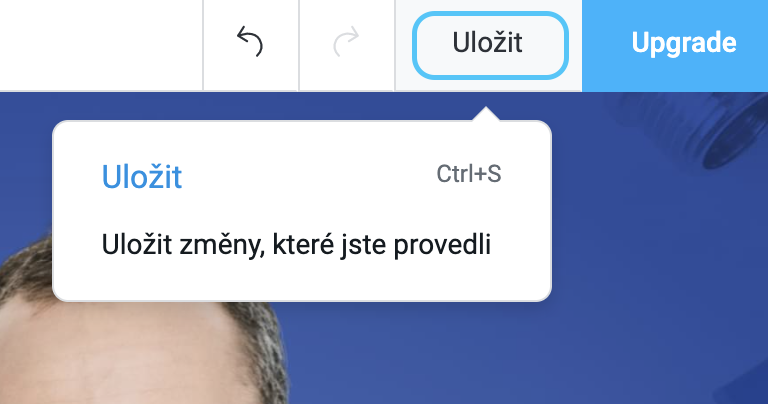Click the divider line left of the undo arrow
Screen dimensions: 768x404
click(203, 46)
